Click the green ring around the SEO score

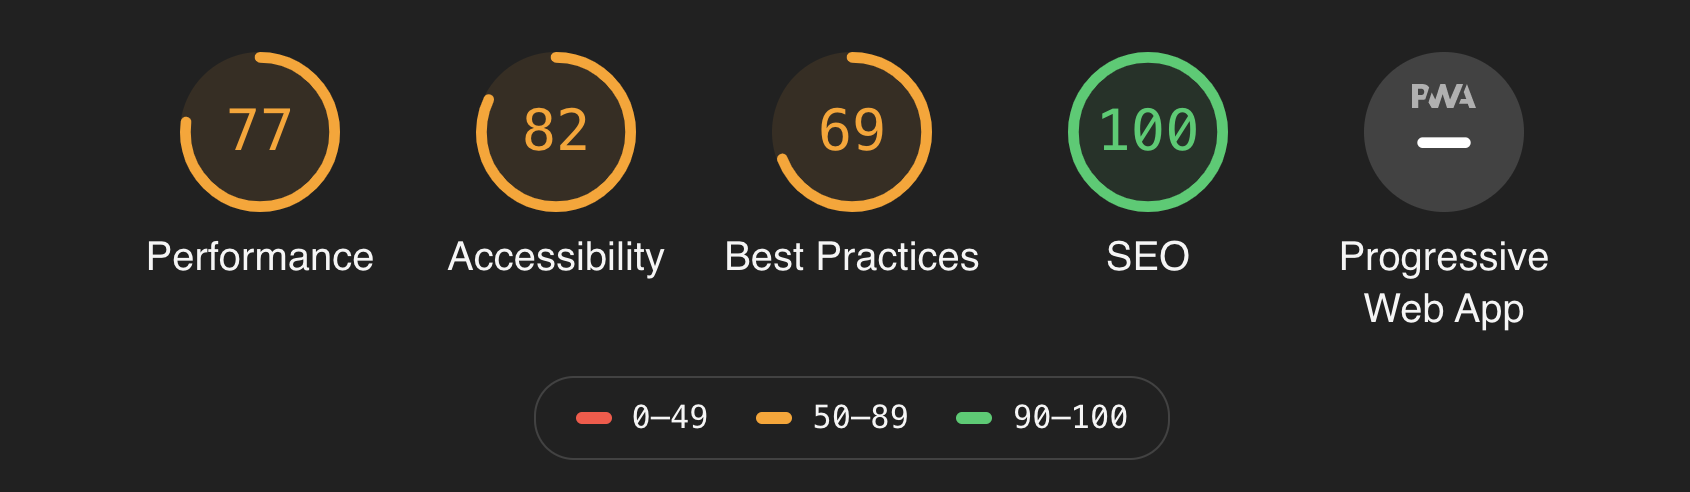(x=1148, y=57)
